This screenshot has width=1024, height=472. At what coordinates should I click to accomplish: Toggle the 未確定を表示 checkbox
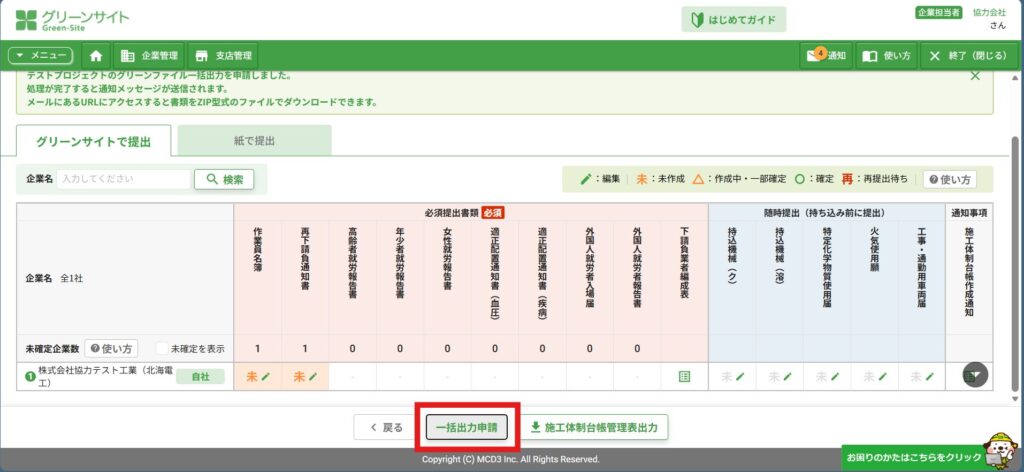163,349
